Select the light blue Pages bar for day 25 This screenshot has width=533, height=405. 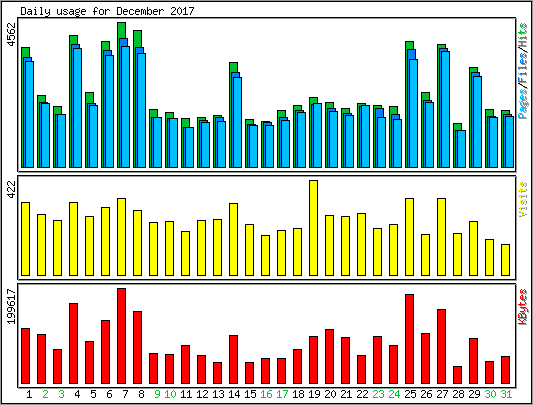tap(413, 114)
